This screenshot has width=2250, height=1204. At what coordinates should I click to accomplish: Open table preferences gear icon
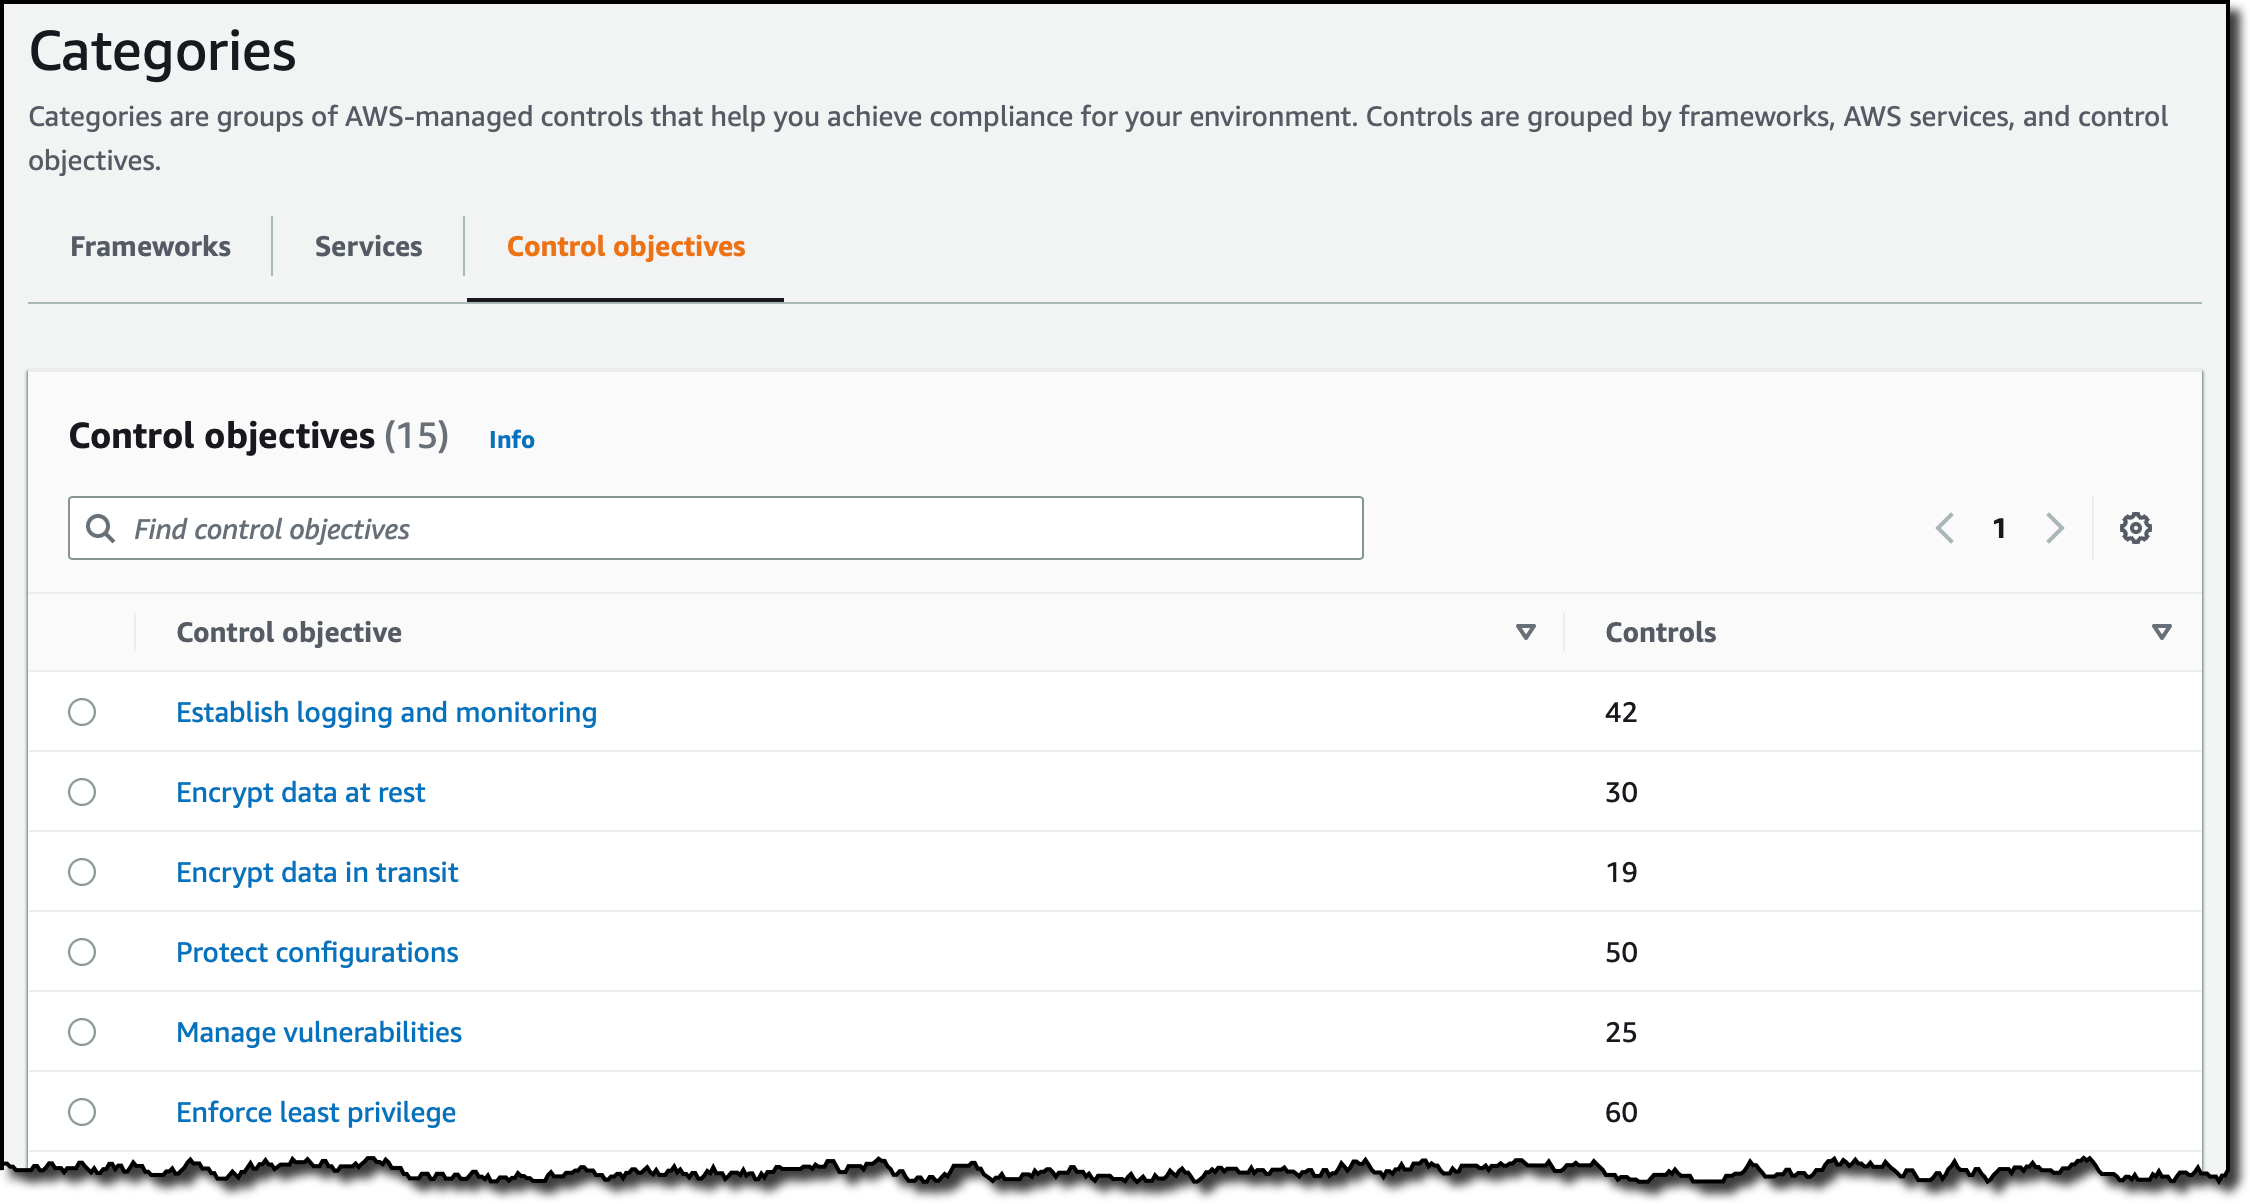(x=2135, y=528)
